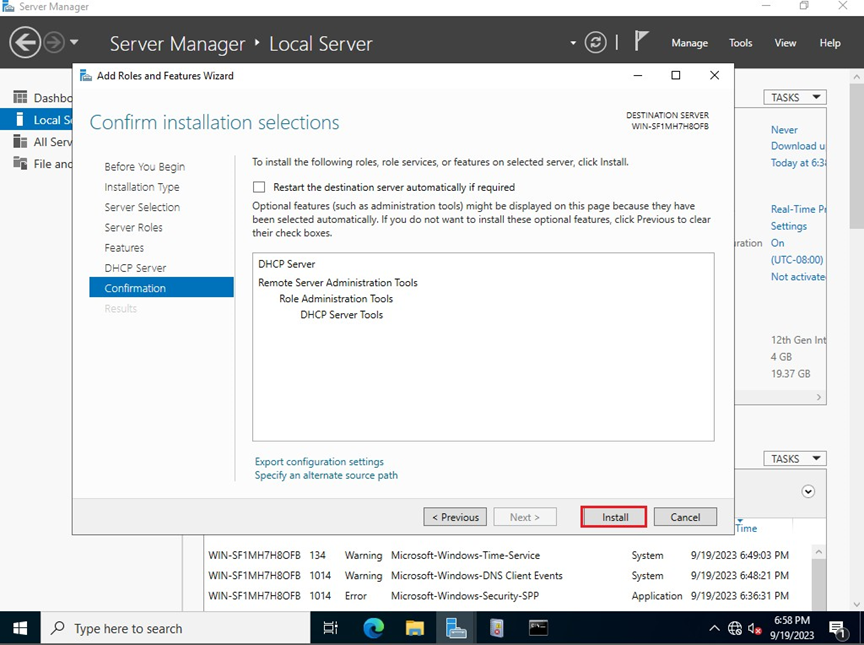864x645 pixels.
Task: Open the Notifications flag icon
Action: [640, 41]
